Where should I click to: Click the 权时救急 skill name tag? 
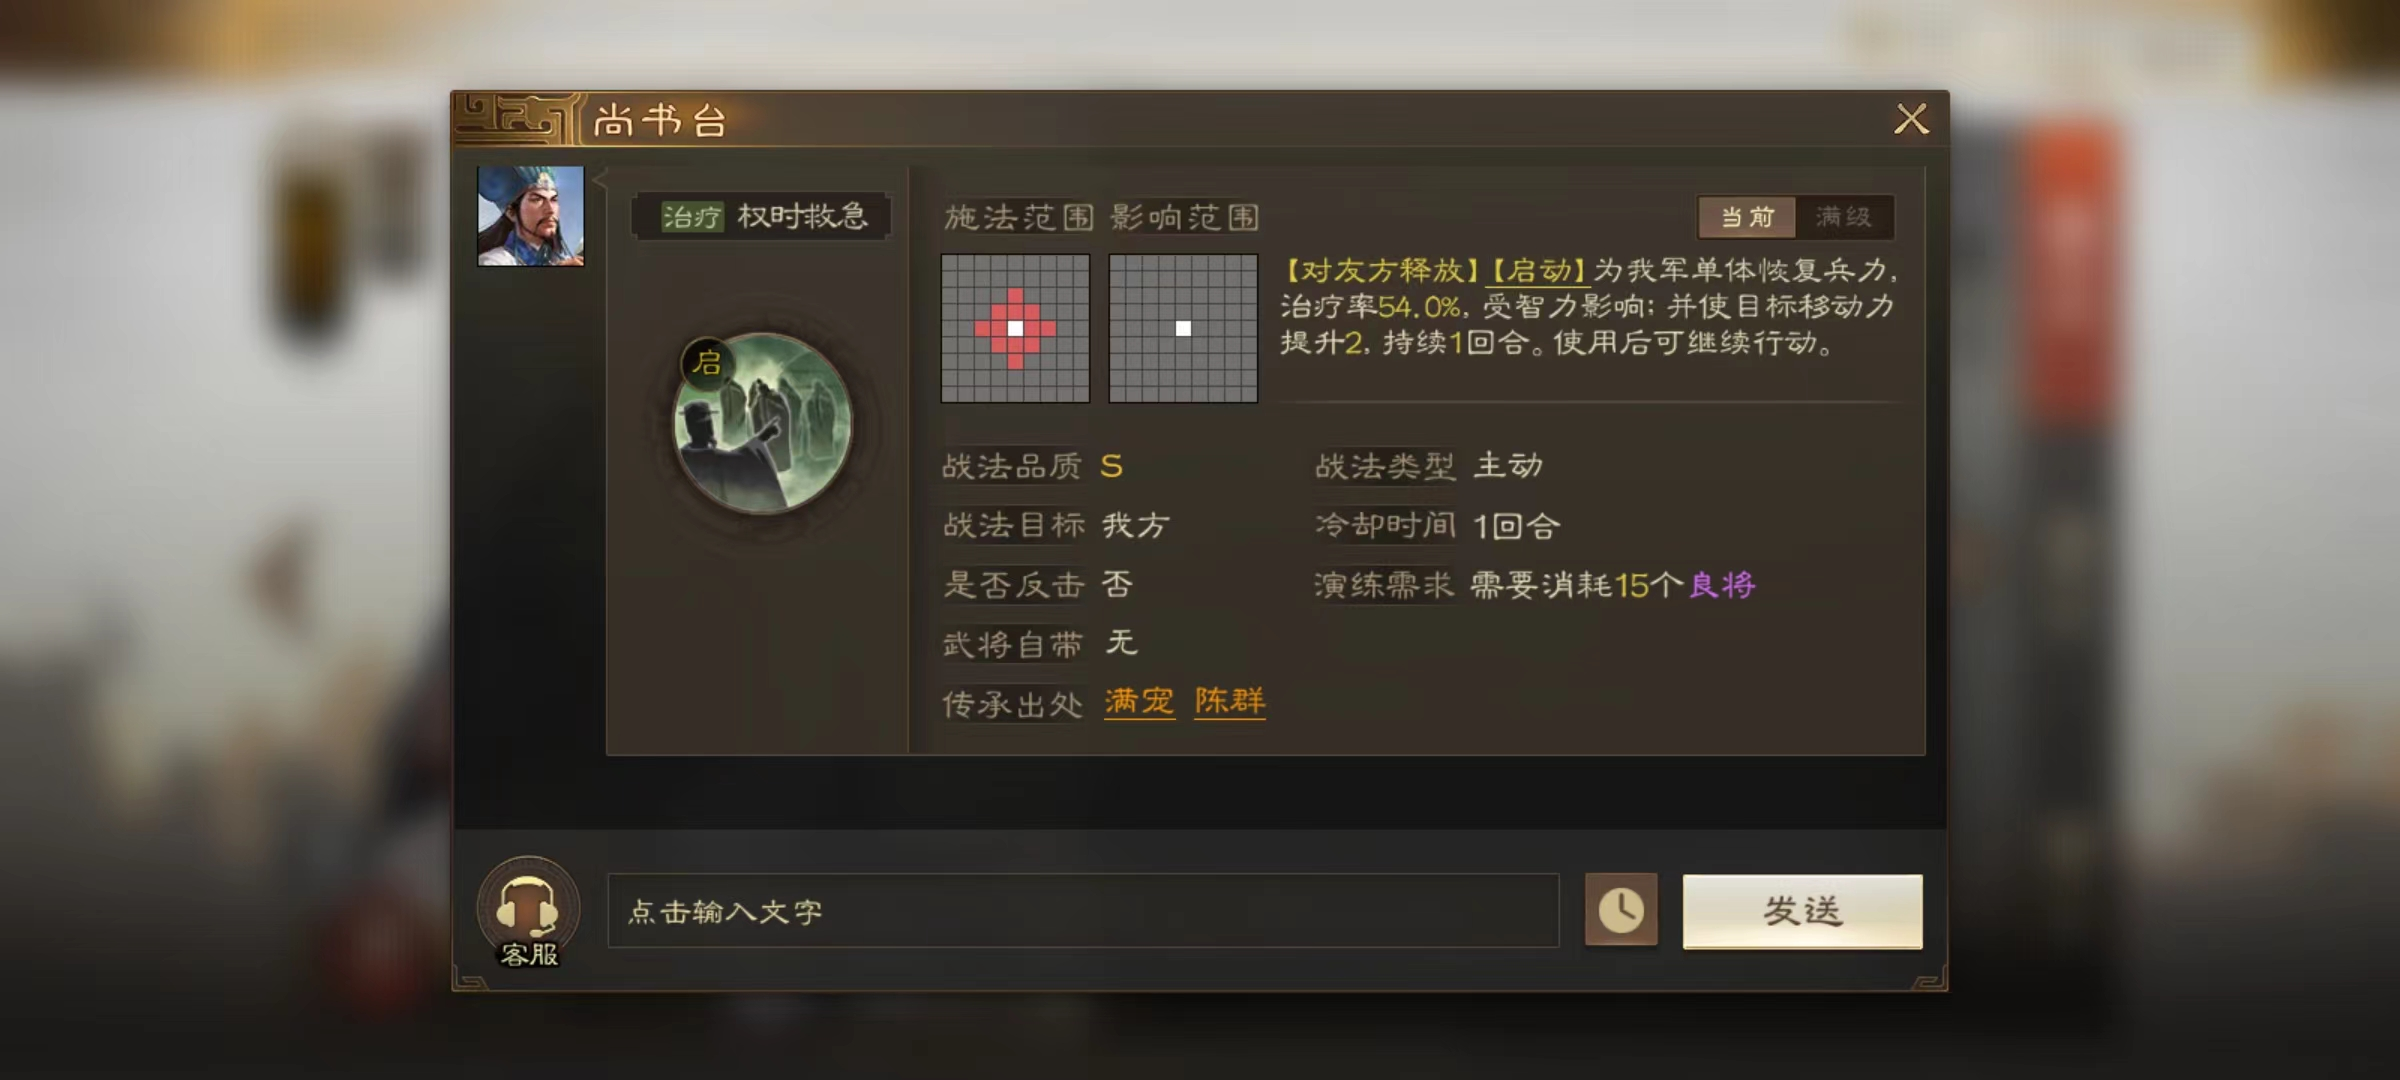click(x=803, y=217)
